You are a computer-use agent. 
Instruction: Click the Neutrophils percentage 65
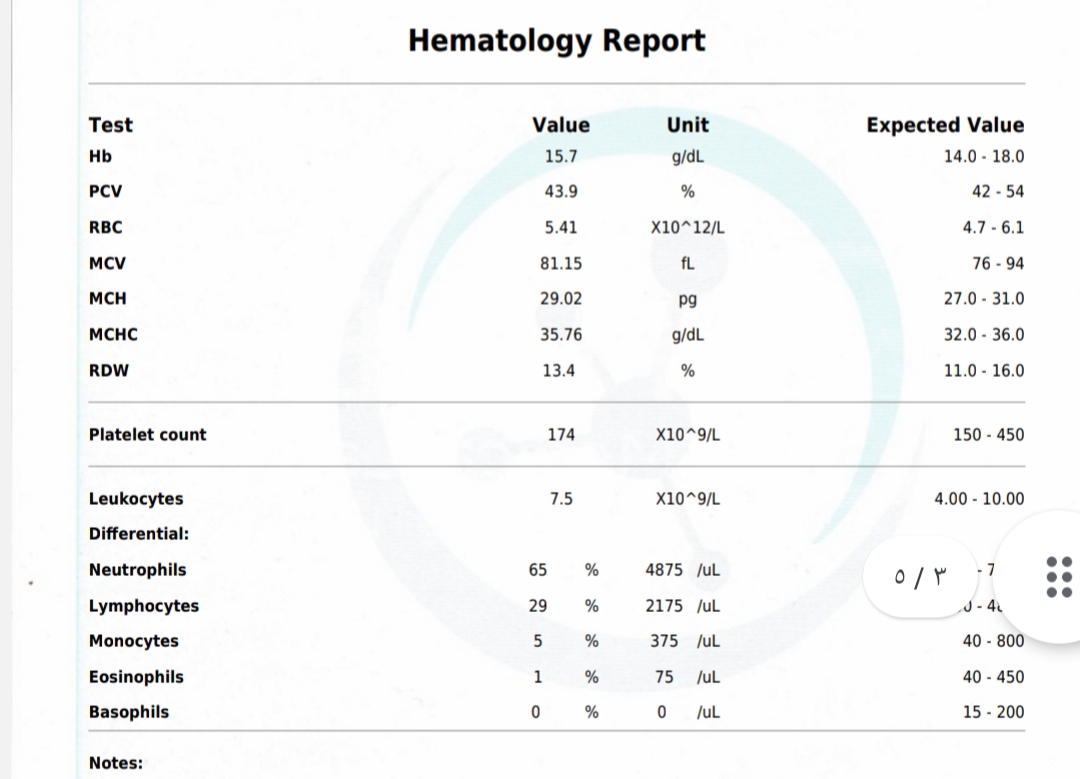pyautogui.click(x=538, y=570)
